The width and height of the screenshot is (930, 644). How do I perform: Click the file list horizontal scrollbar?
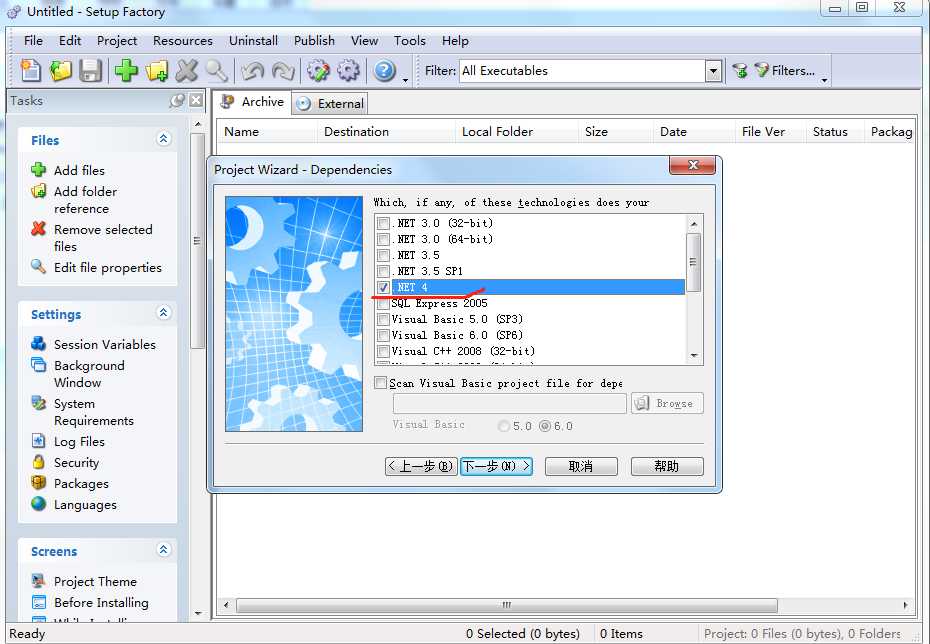507,605
